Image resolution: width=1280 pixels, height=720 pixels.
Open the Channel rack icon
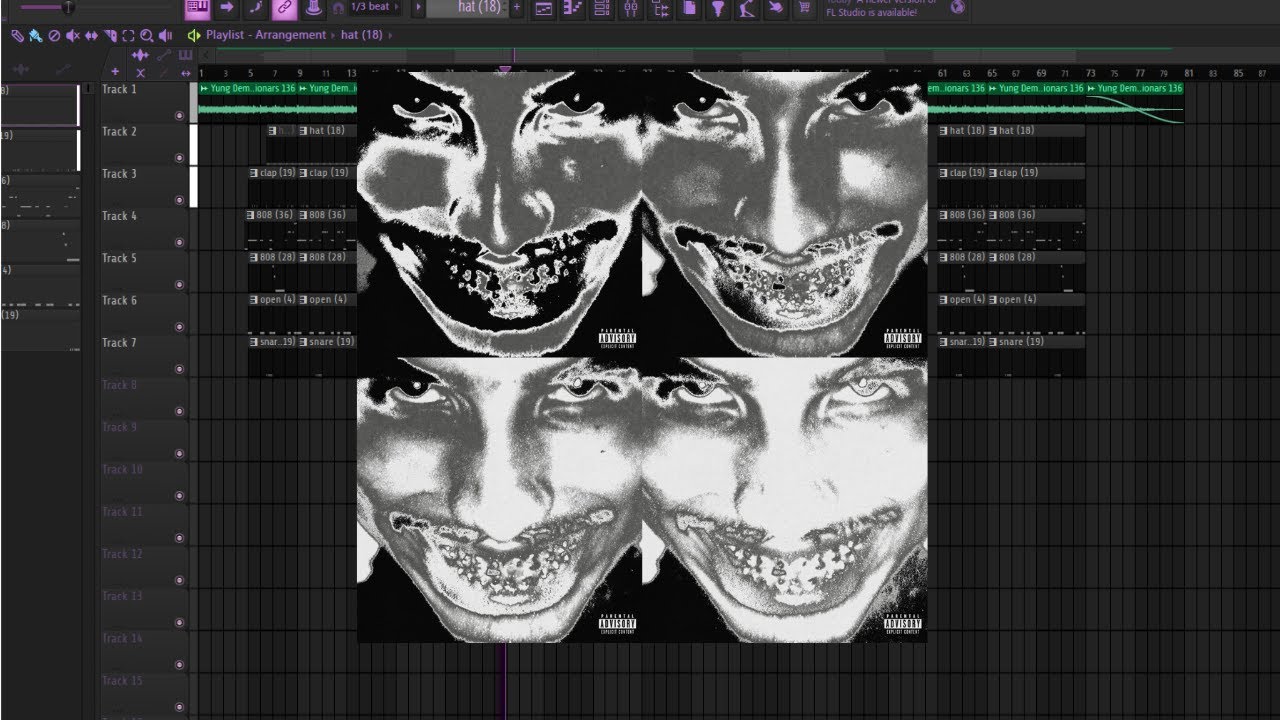pyautogui.click(x=602, y=8)
